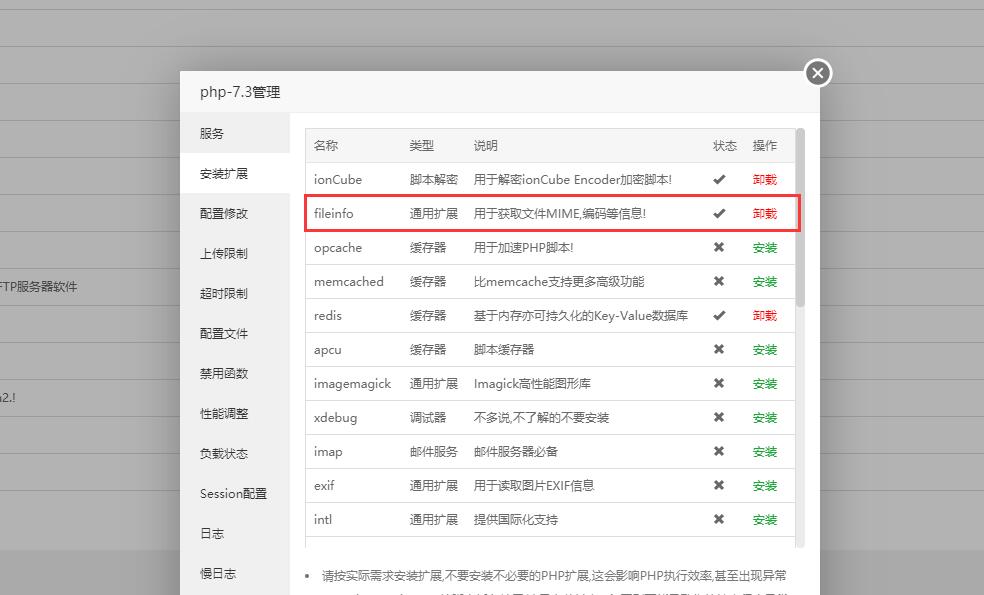Click the imap extension name
This screenshot has height=595, width=984.
328,452
